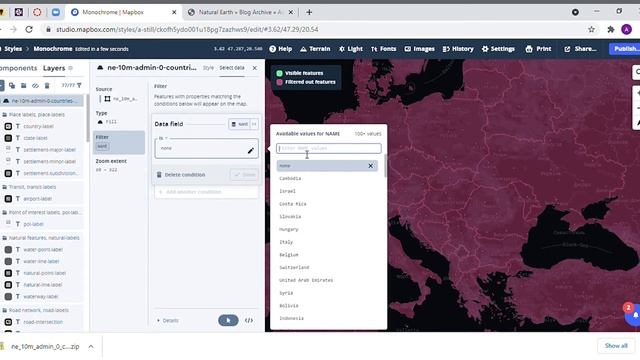Click the Styles breadcrumb link
Screen dimensions: 640x360
coord(12,49)
